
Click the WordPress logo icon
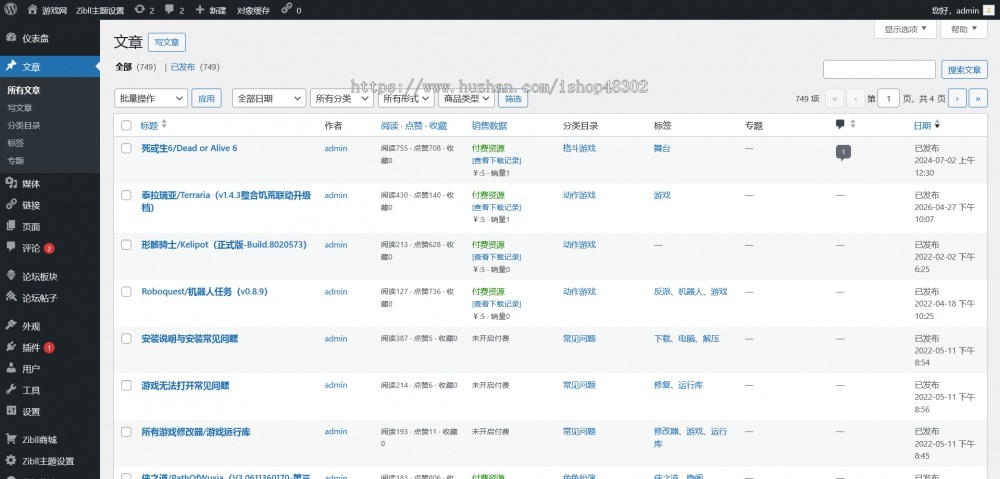point(11,10)
